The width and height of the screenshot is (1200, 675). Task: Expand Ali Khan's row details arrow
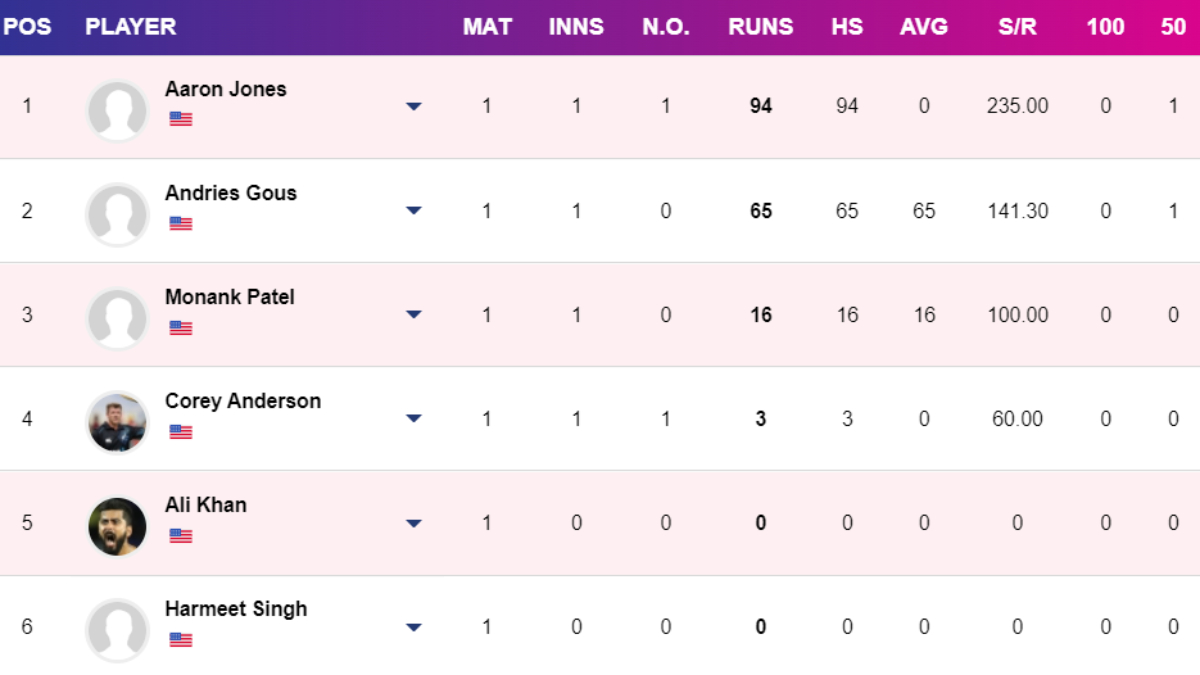tap(414, 523)
